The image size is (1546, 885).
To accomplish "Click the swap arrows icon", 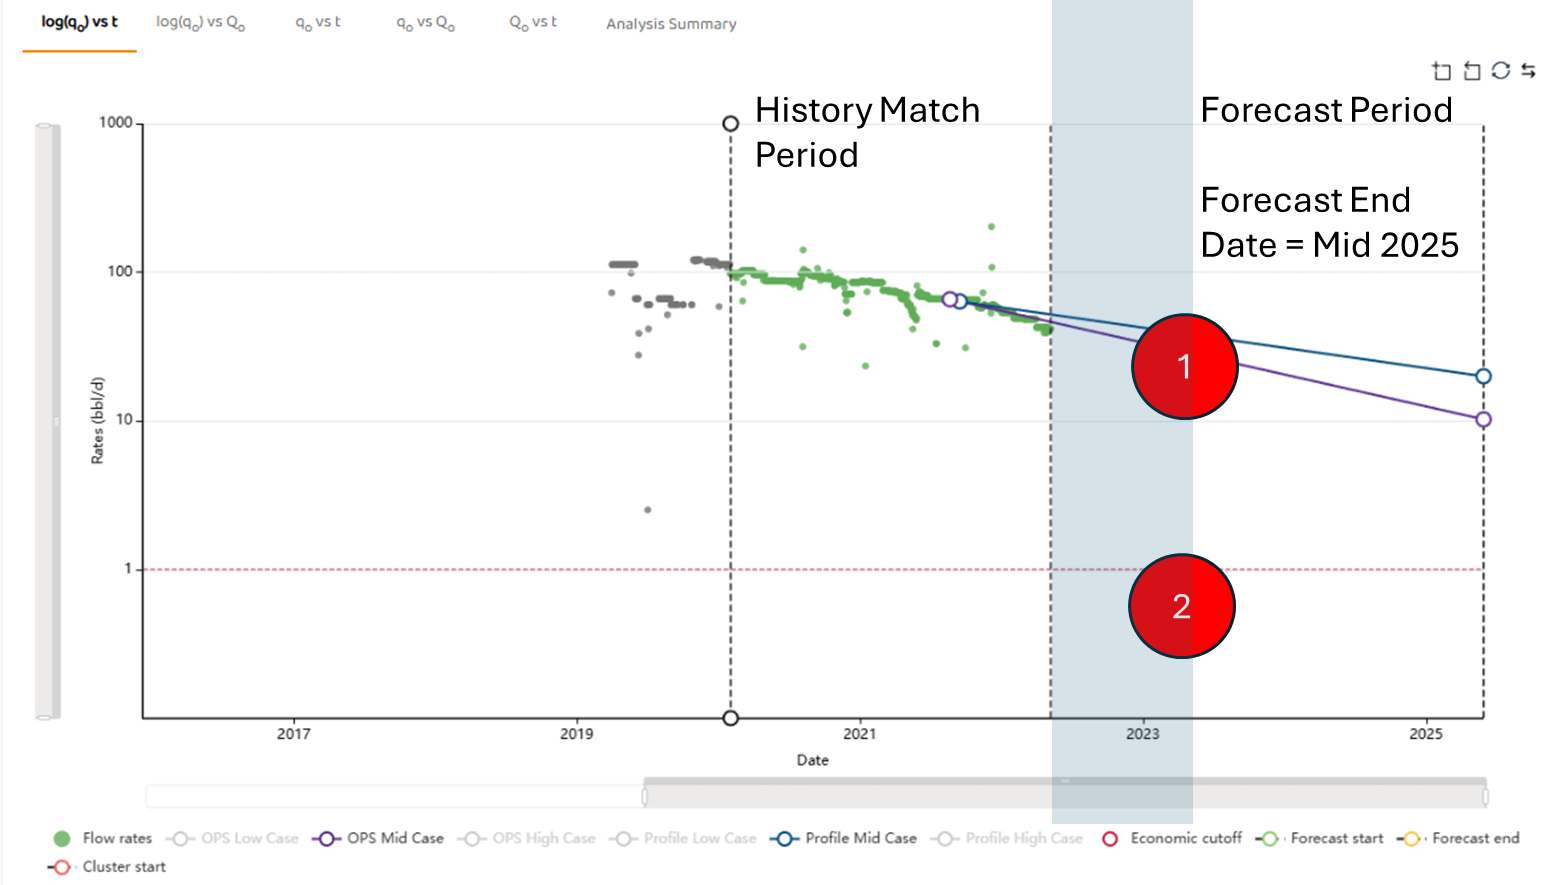I will click(x=1528, y=71).
